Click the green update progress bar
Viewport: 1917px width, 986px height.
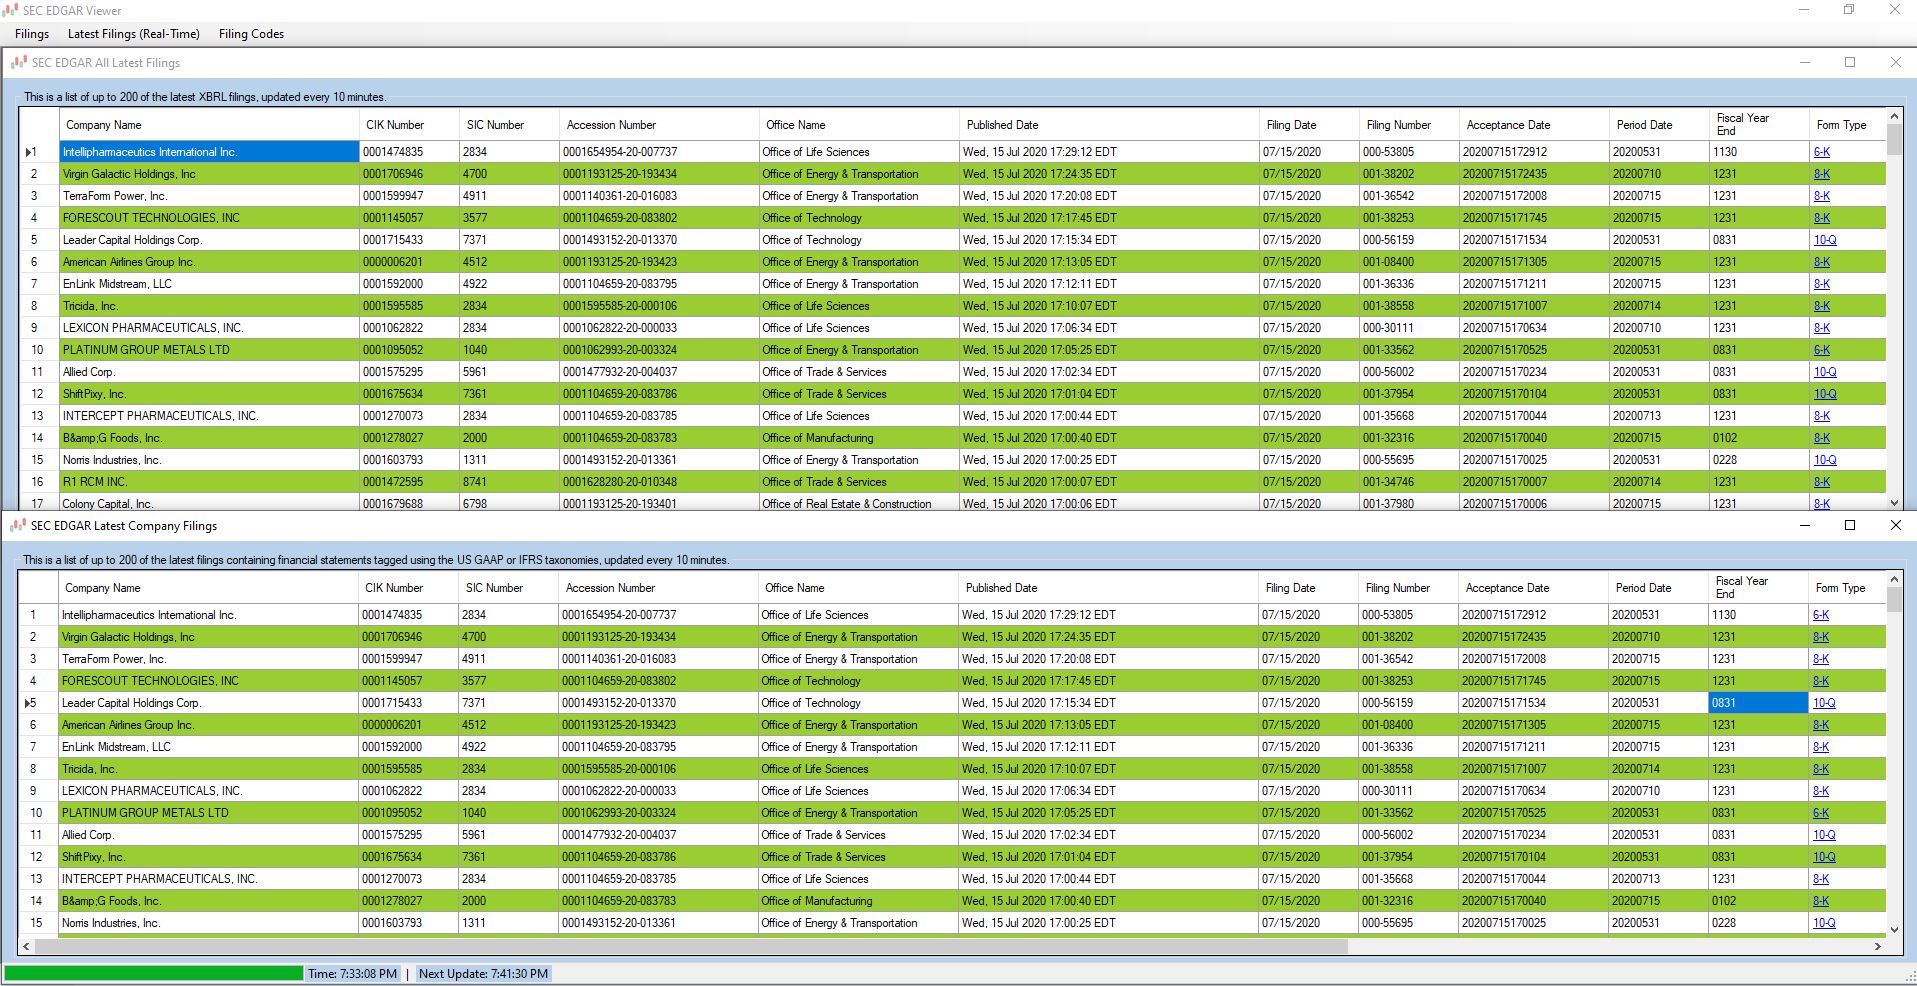pos(153,973)
